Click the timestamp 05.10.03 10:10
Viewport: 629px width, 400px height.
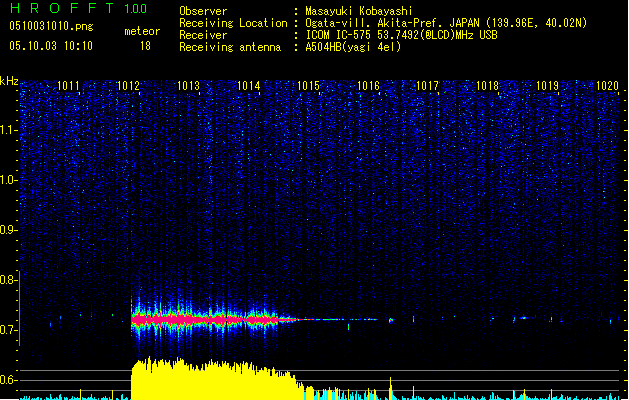pyautogui.click(x=51, y=46)
